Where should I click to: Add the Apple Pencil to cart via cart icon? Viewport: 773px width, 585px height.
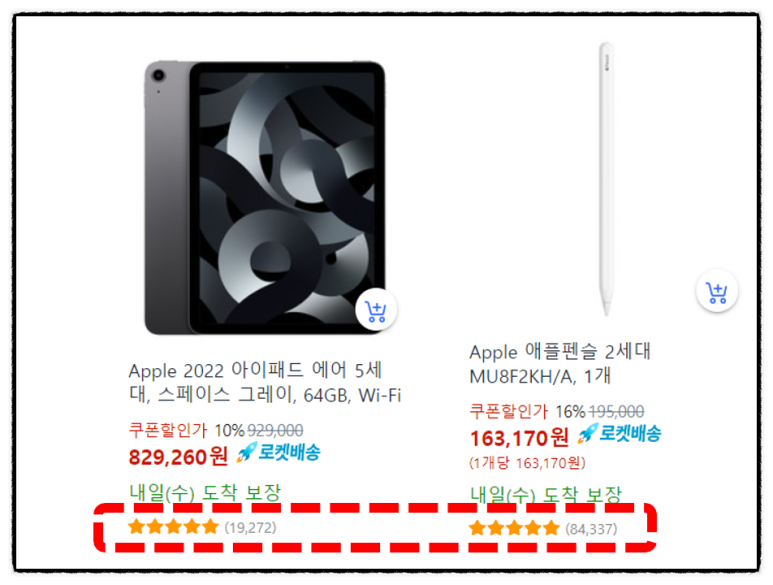pos(717,291)
